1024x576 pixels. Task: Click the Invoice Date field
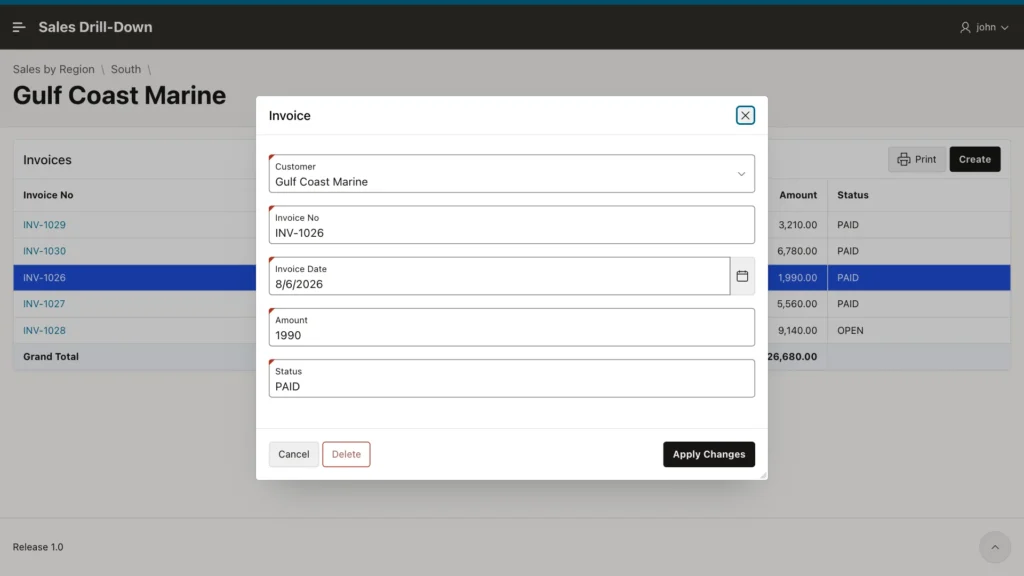pyautogui.click(x=499, y=276)
